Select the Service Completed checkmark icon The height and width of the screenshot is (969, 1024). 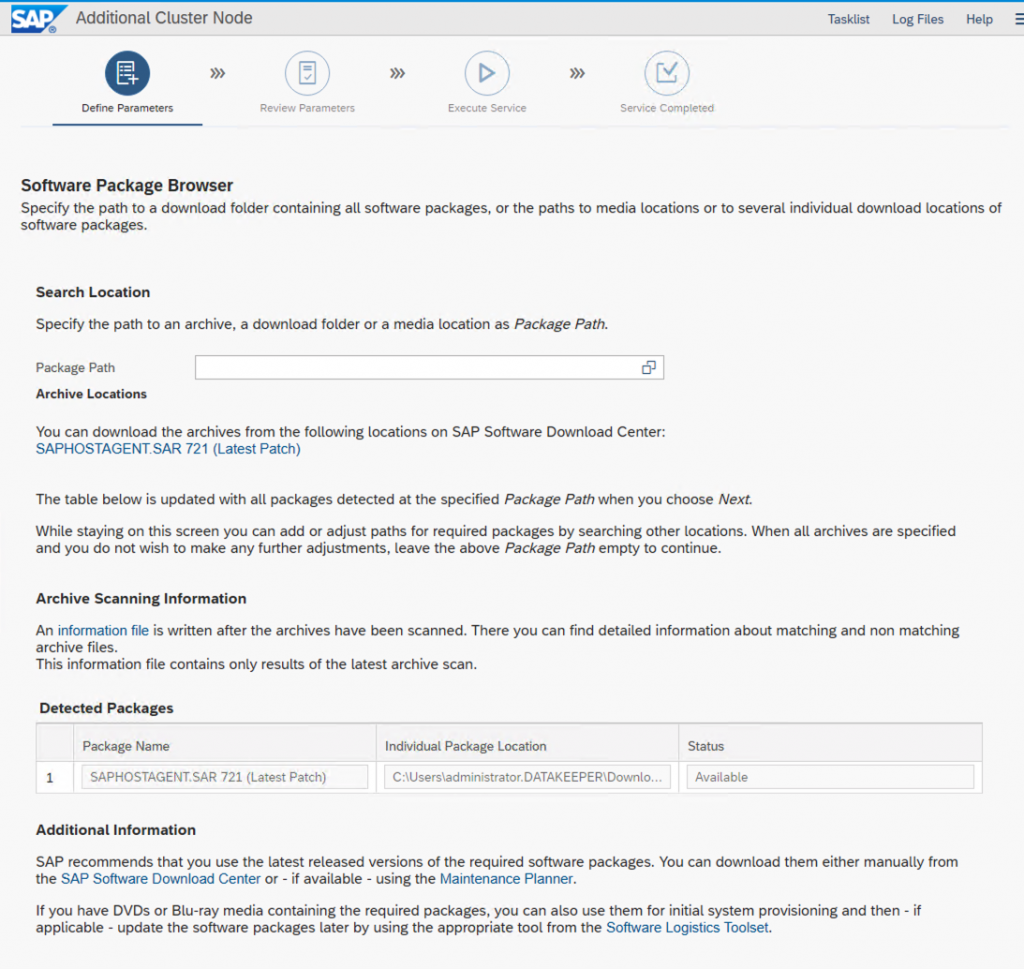(x=667, y=73)
